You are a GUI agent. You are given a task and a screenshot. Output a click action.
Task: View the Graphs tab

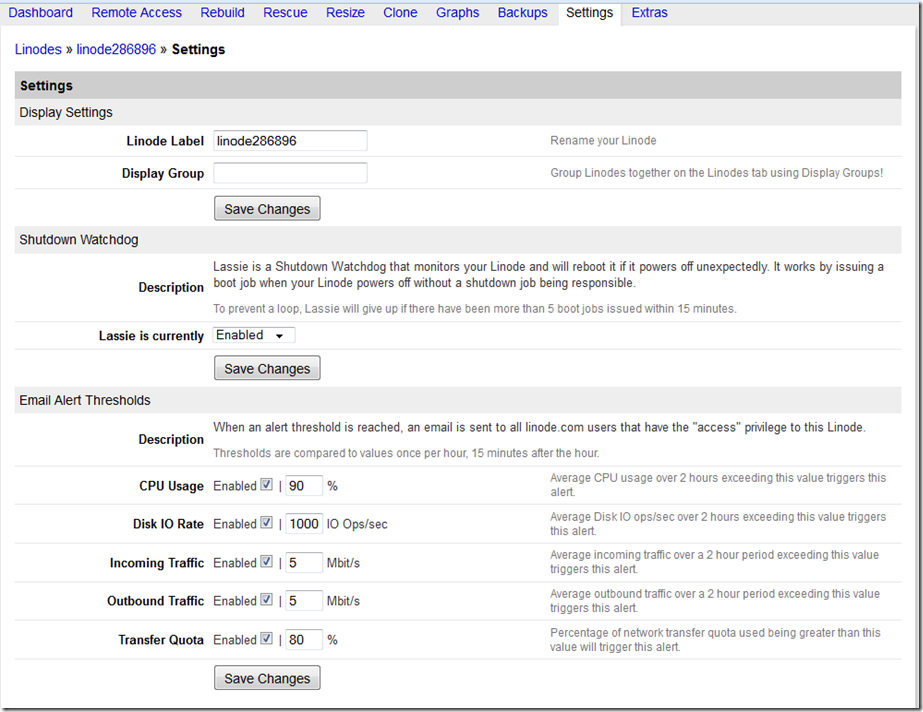click(457, 12)
